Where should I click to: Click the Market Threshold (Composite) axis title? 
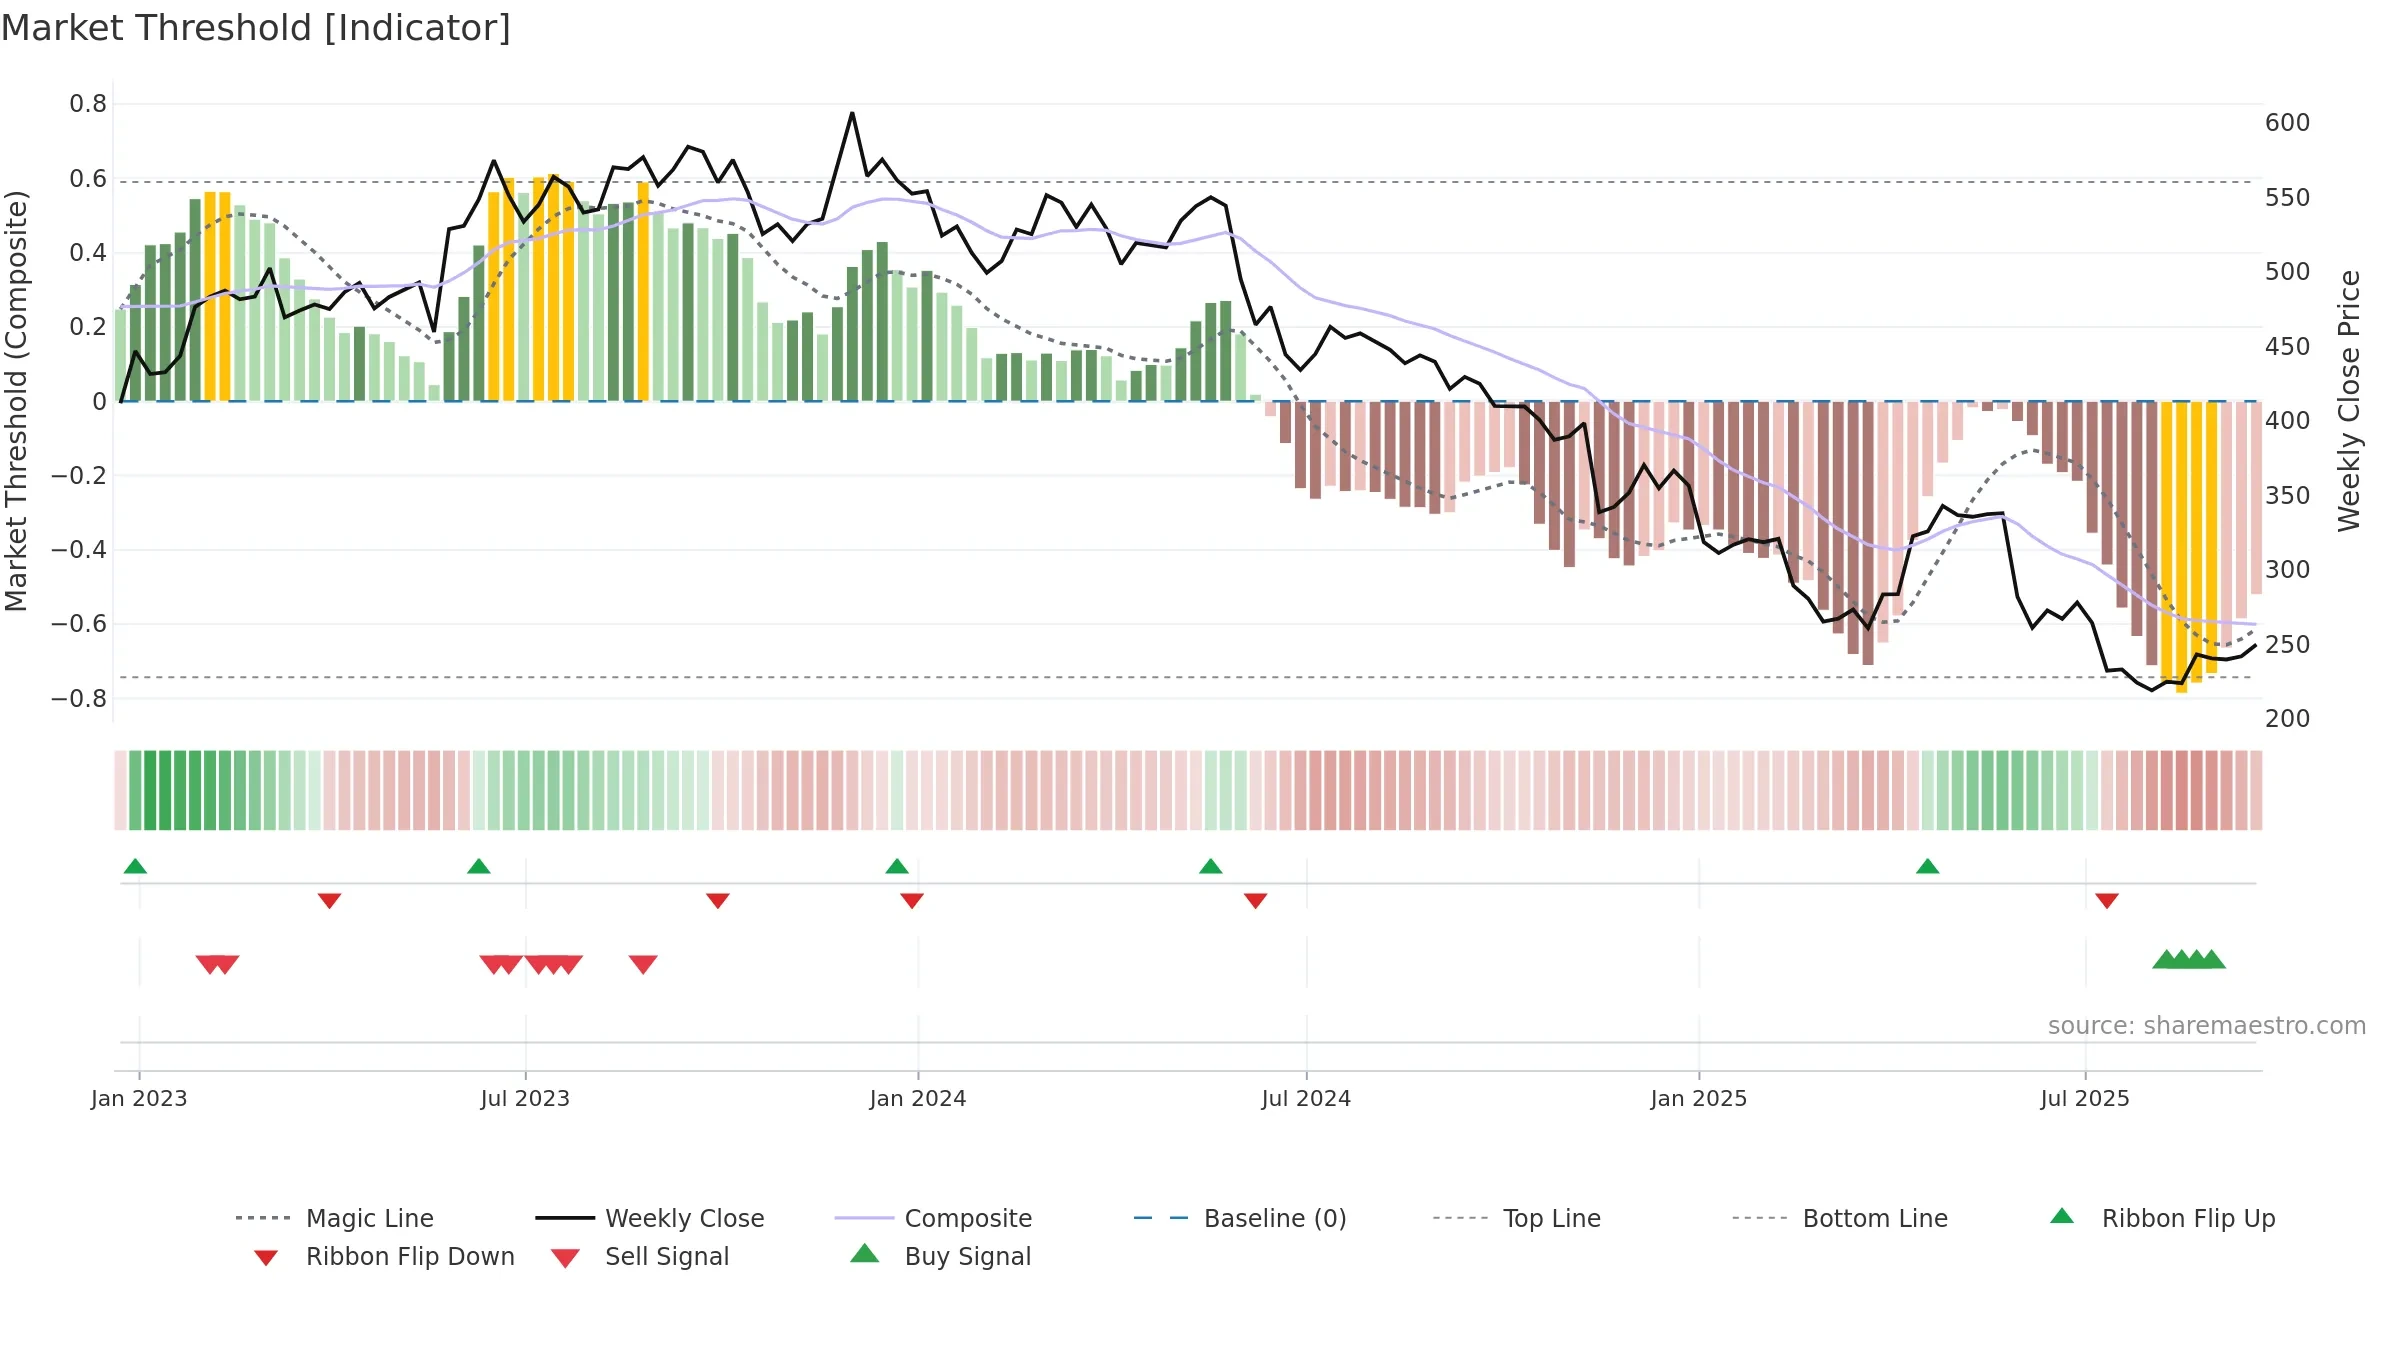coord(16,401)
